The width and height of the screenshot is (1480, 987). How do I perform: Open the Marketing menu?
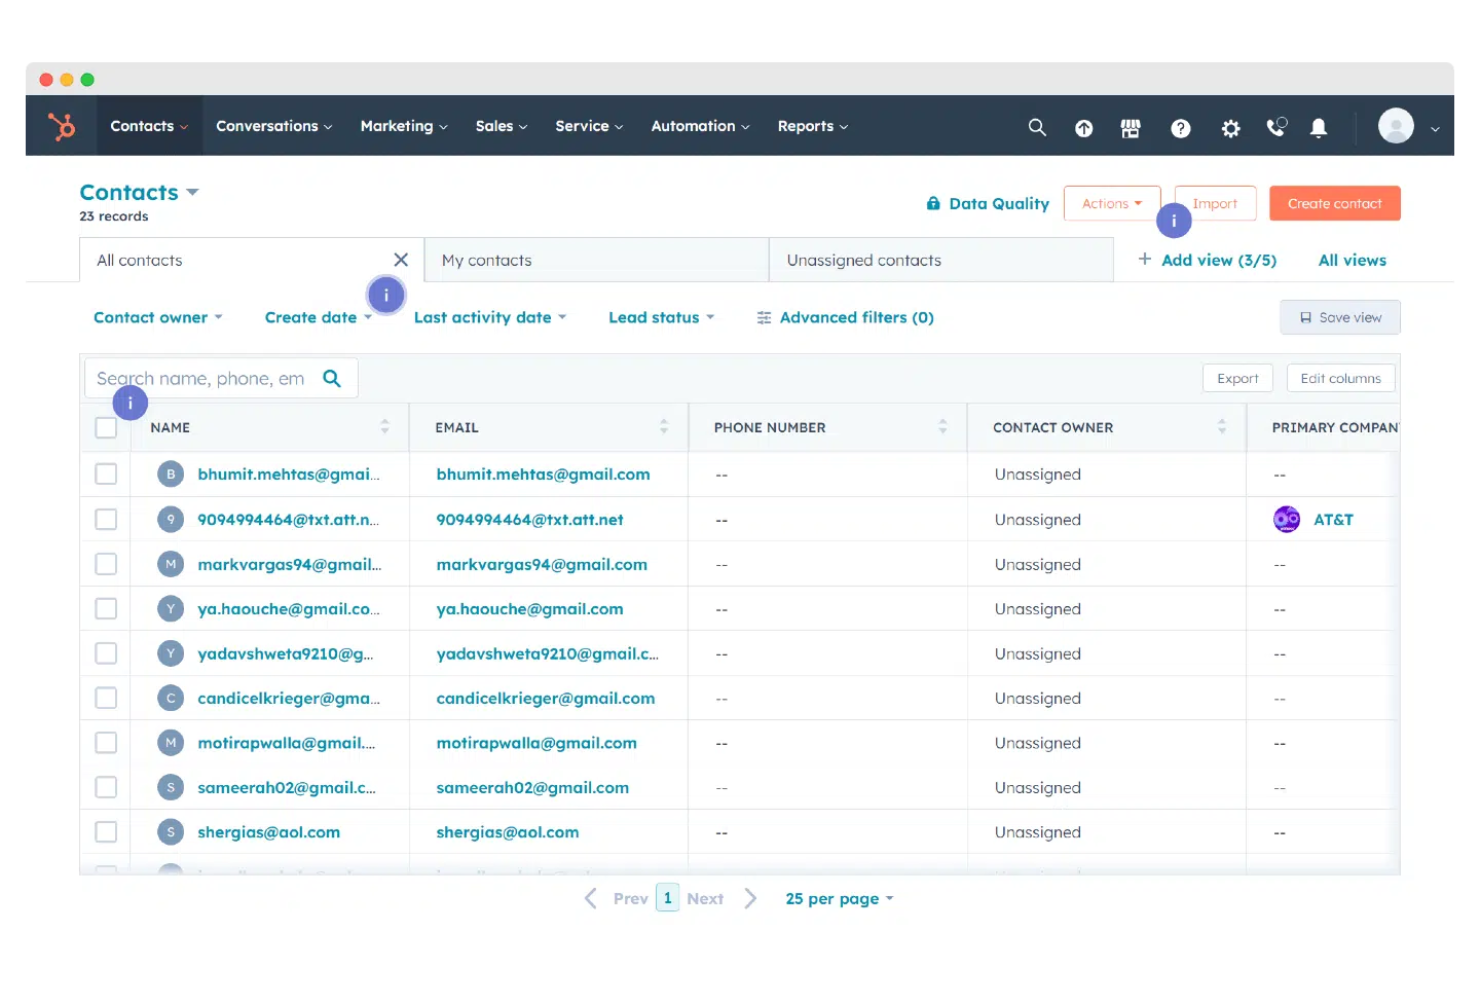[404, 126]
